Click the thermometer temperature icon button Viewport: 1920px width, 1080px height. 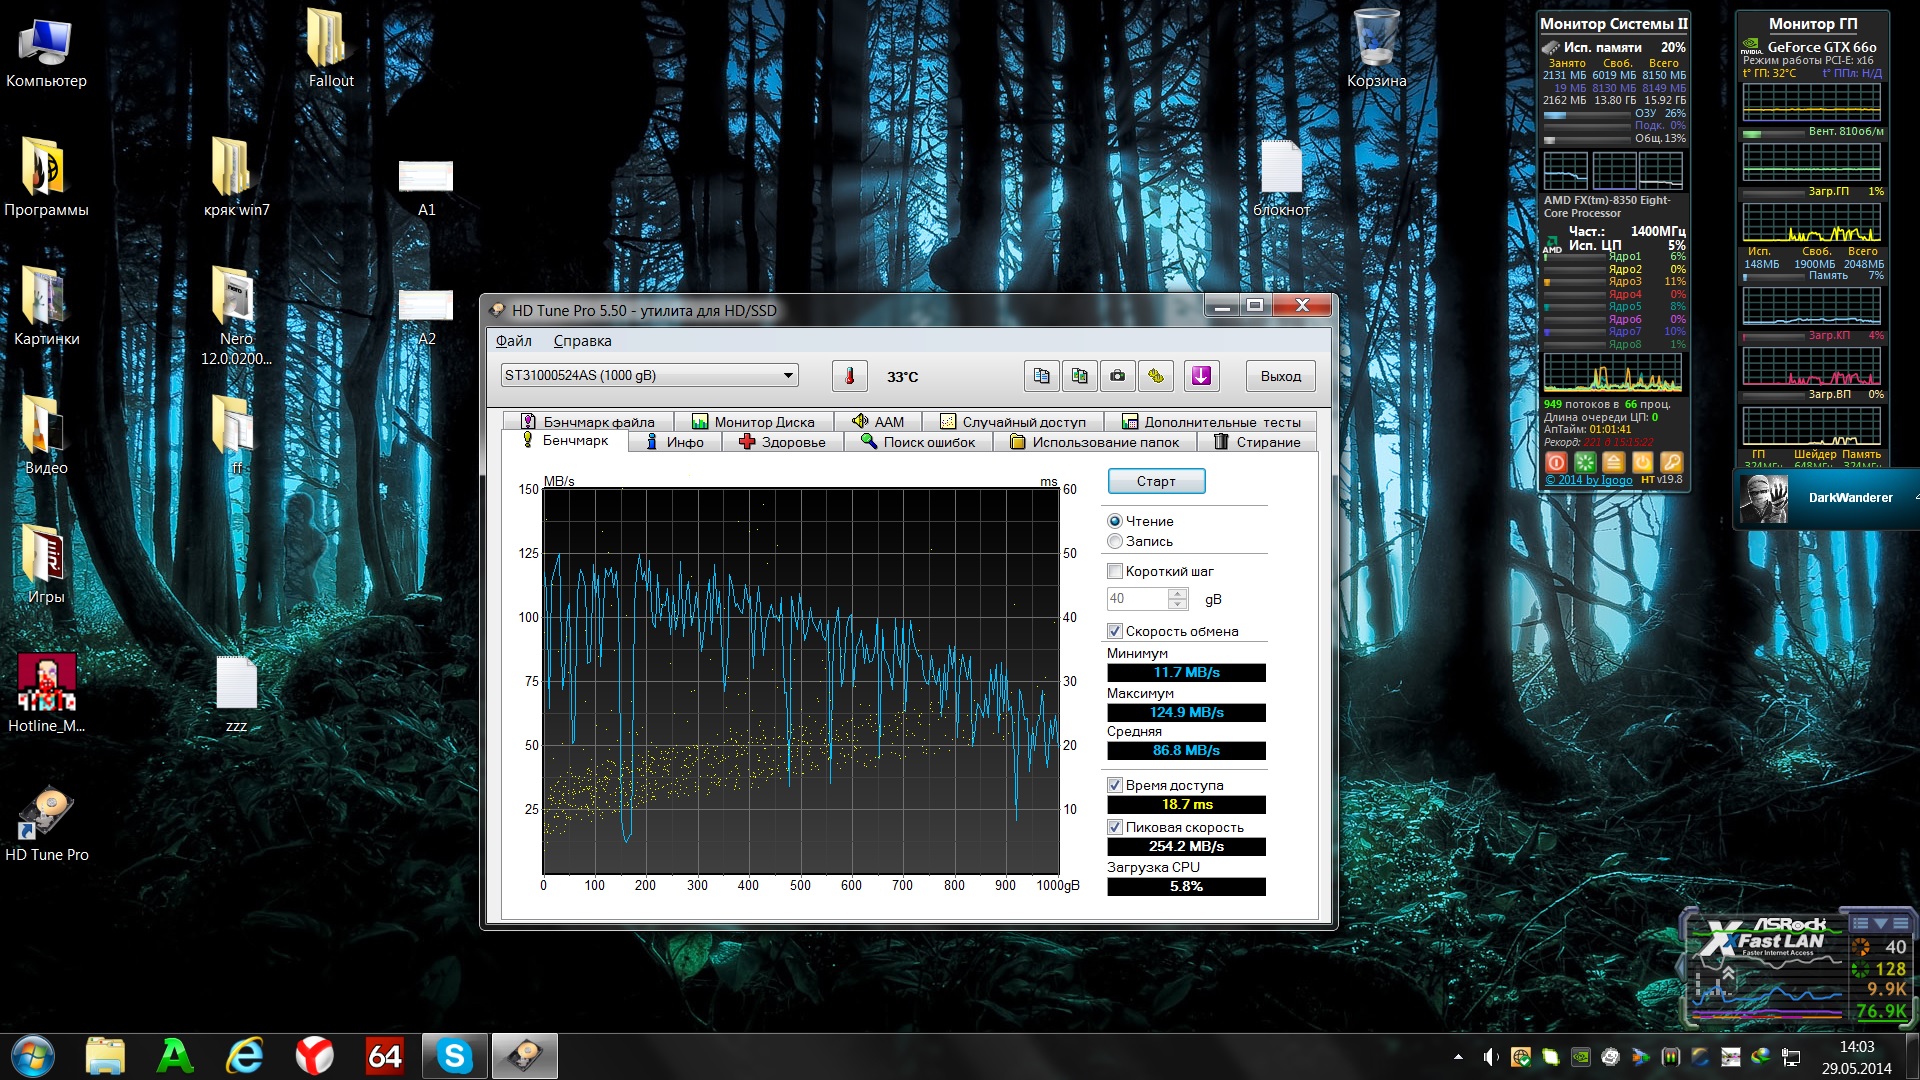click(x=849, y=376)
